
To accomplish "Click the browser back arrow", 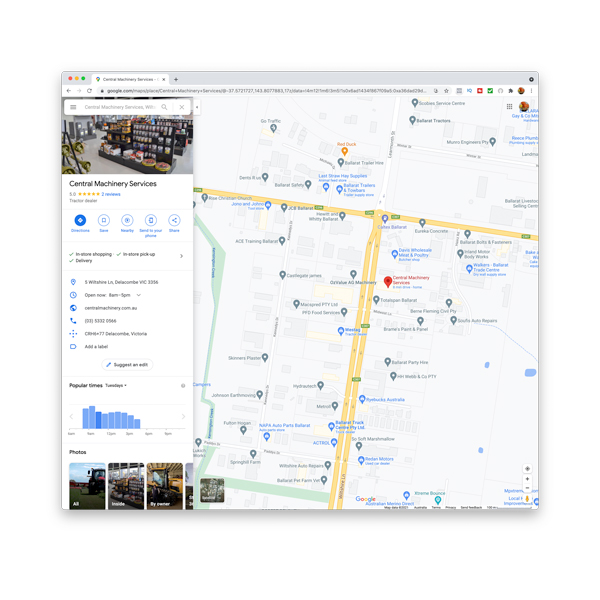I will point(69,91).
